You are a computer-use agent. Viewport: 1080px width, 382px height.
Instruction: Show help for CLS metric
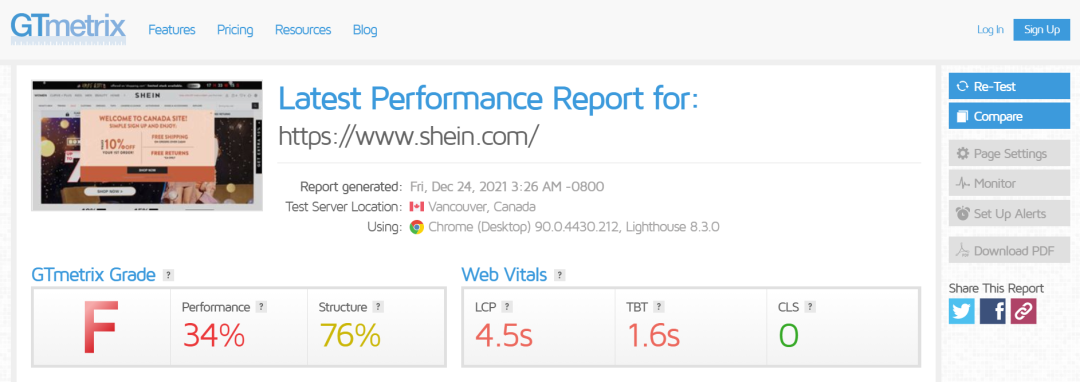coord(810,307)
